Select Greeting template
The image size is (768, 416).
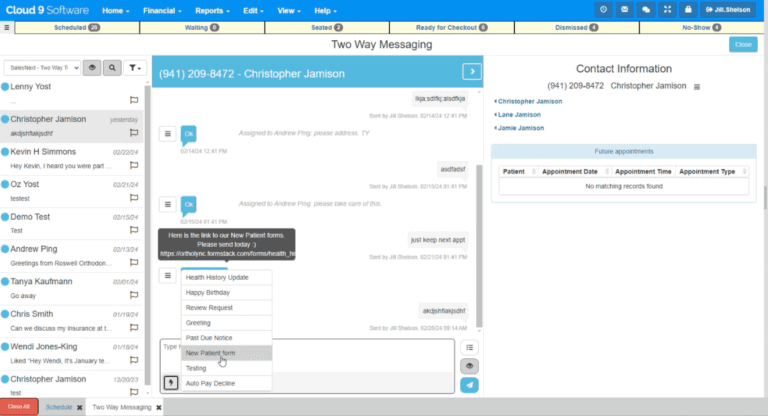pyautogui.click(x=226, y=323)
